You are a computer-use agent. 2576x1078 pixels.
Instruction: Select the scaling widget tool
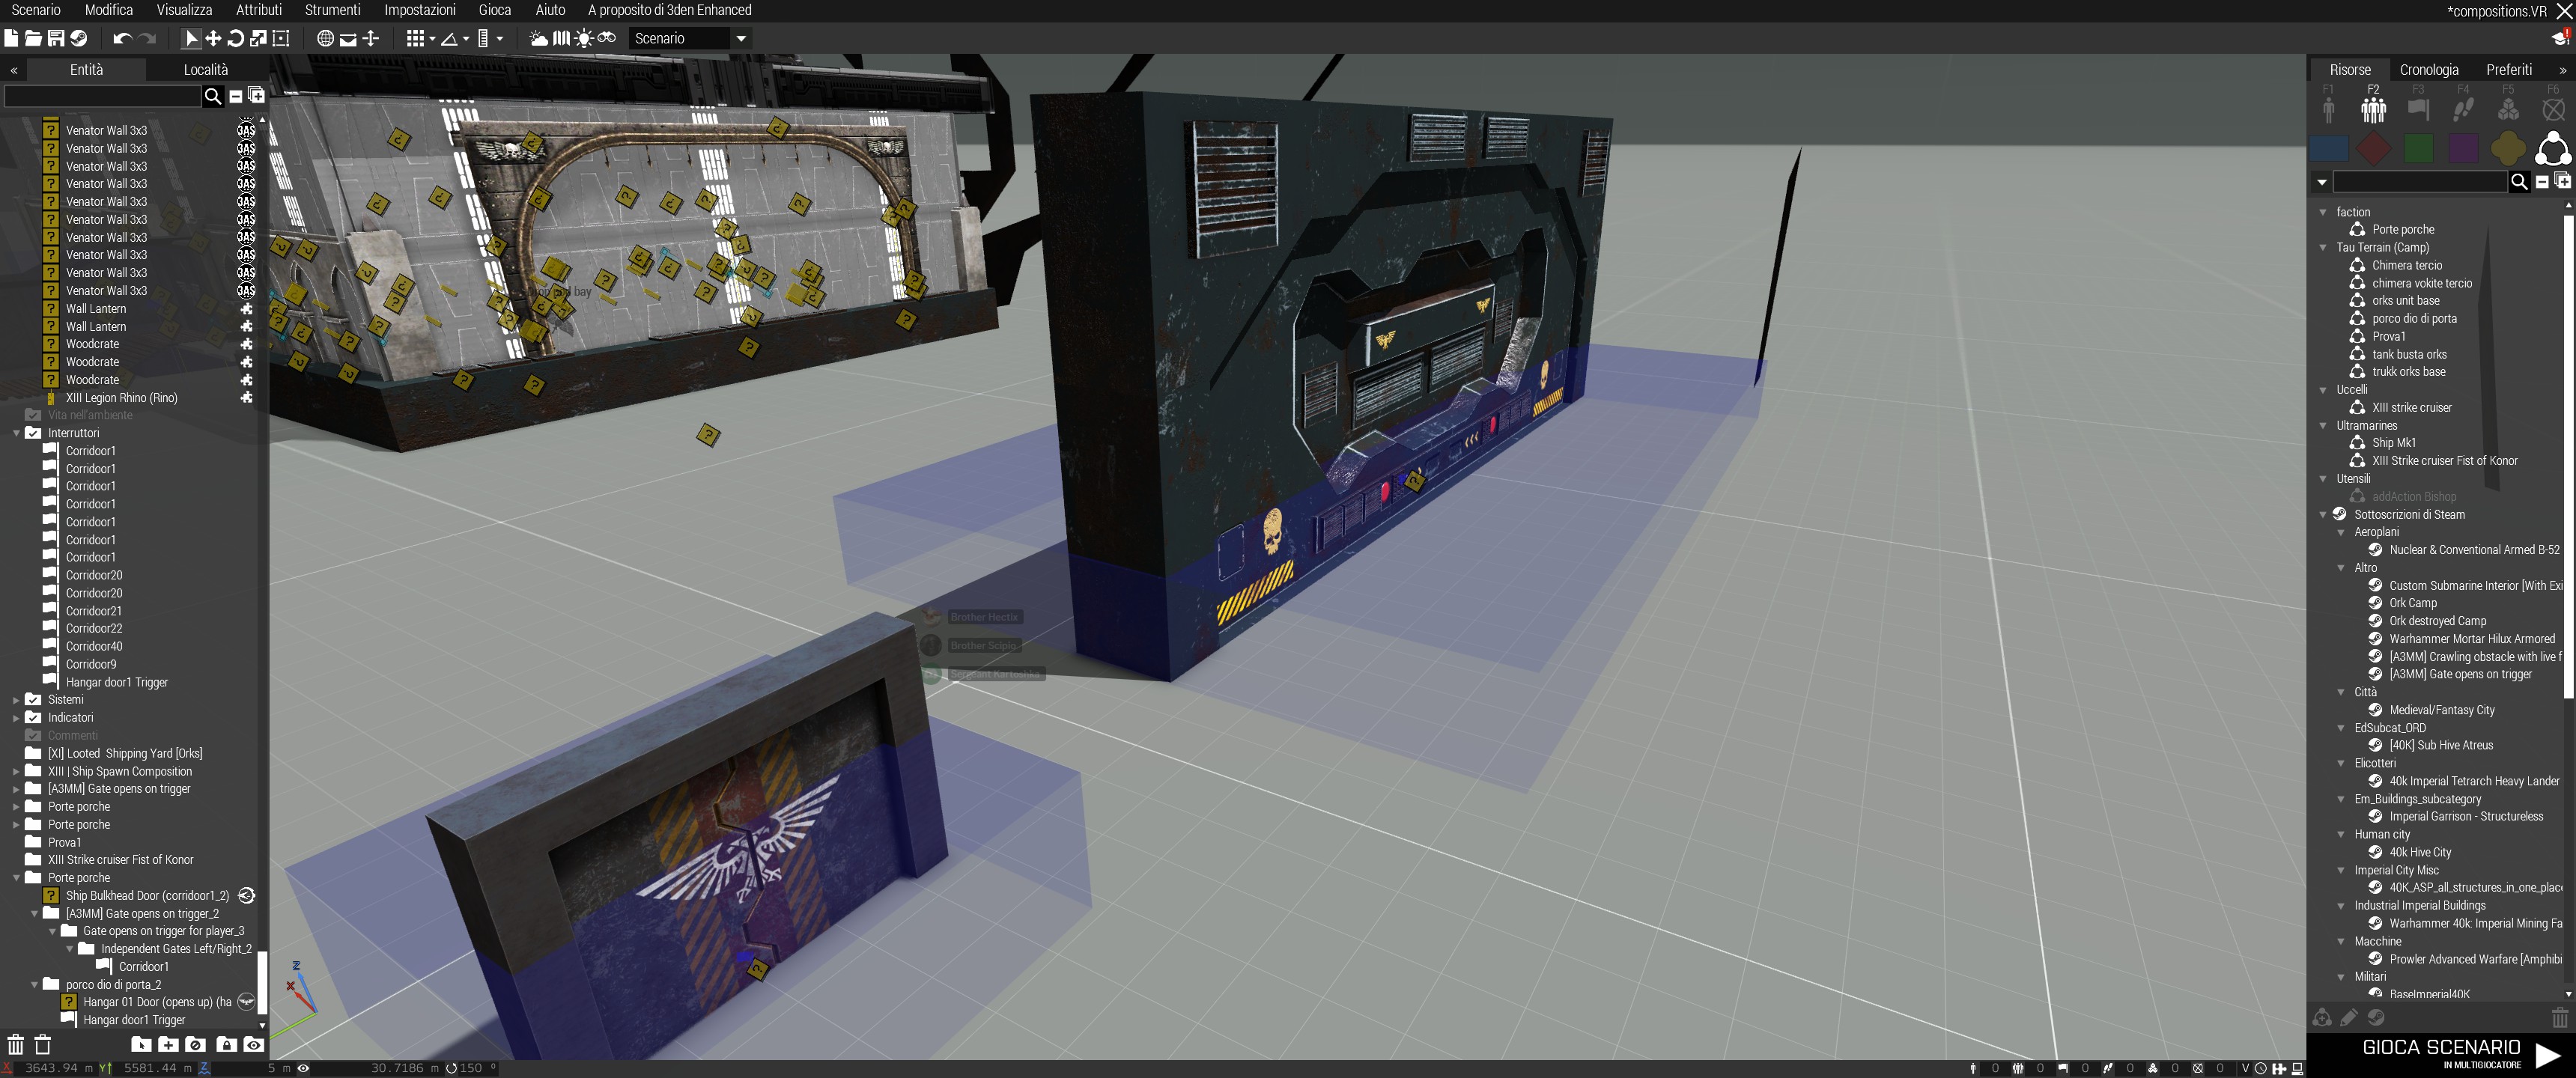click(258, 38)
